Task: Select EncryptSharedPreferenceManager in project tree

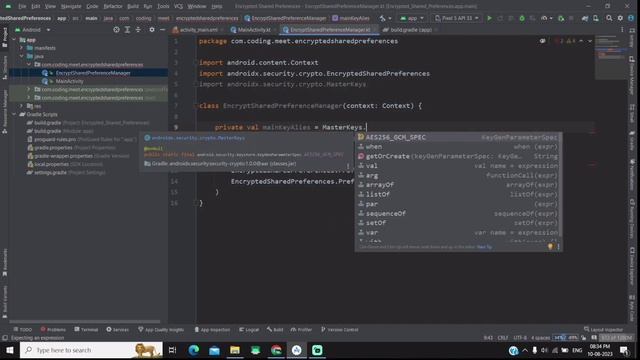Action: pyautogui.click(x=93, y=73)
